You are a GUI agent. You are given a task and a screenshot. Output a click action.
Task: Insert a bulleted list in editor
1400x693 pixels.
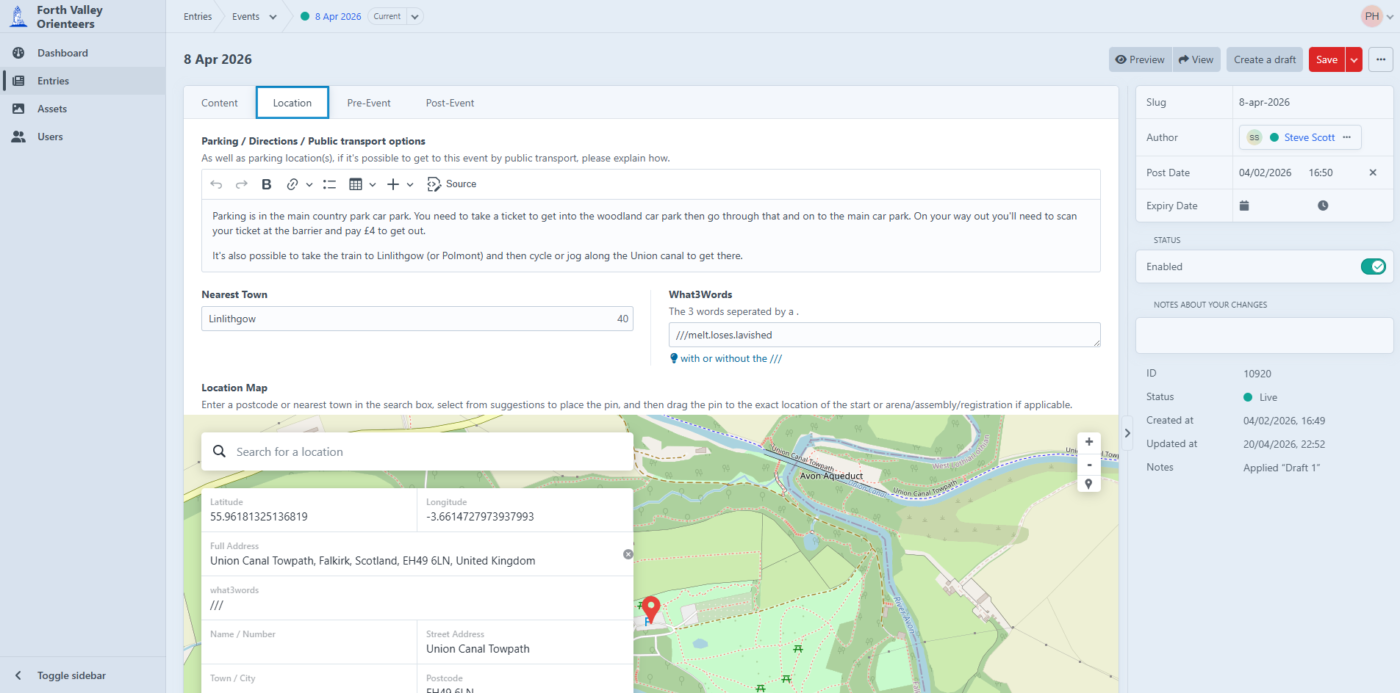coord(329,184)
